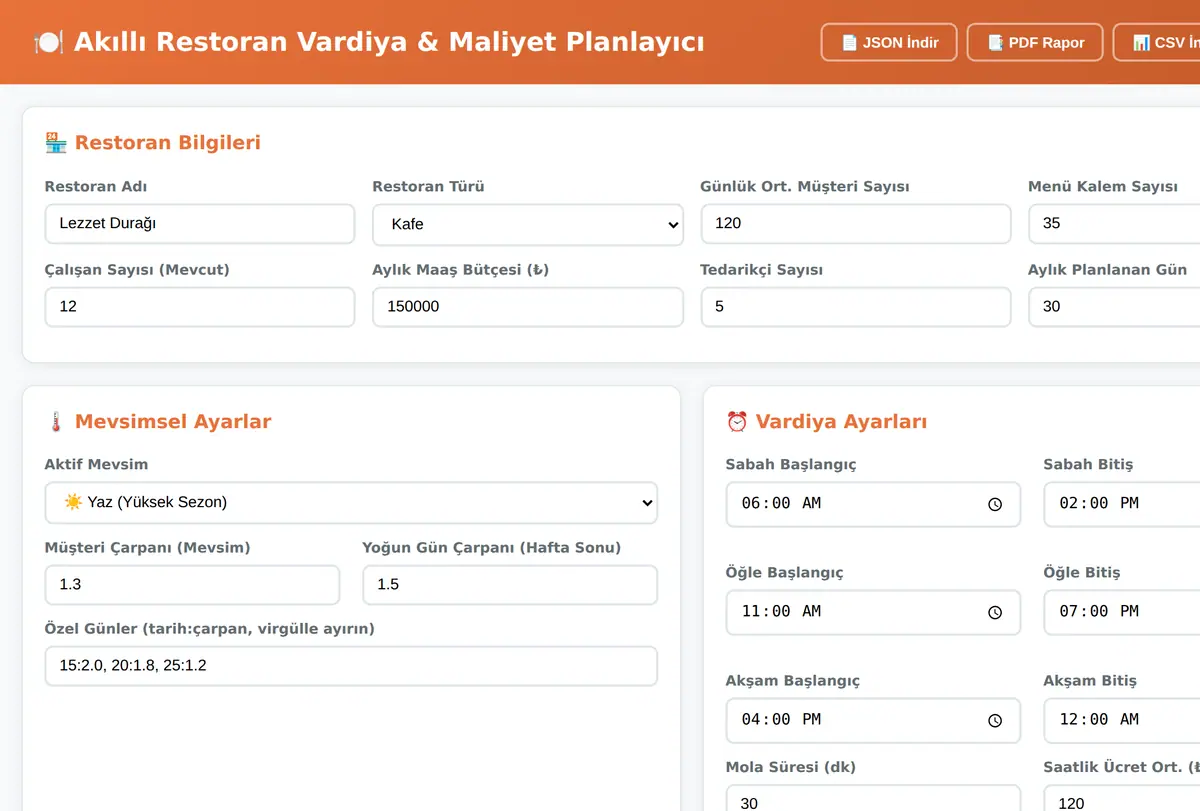1200x811 pixels.
Task: Download data with JSON İndir button
Action: pyautogui.click(x=889, y=43)
